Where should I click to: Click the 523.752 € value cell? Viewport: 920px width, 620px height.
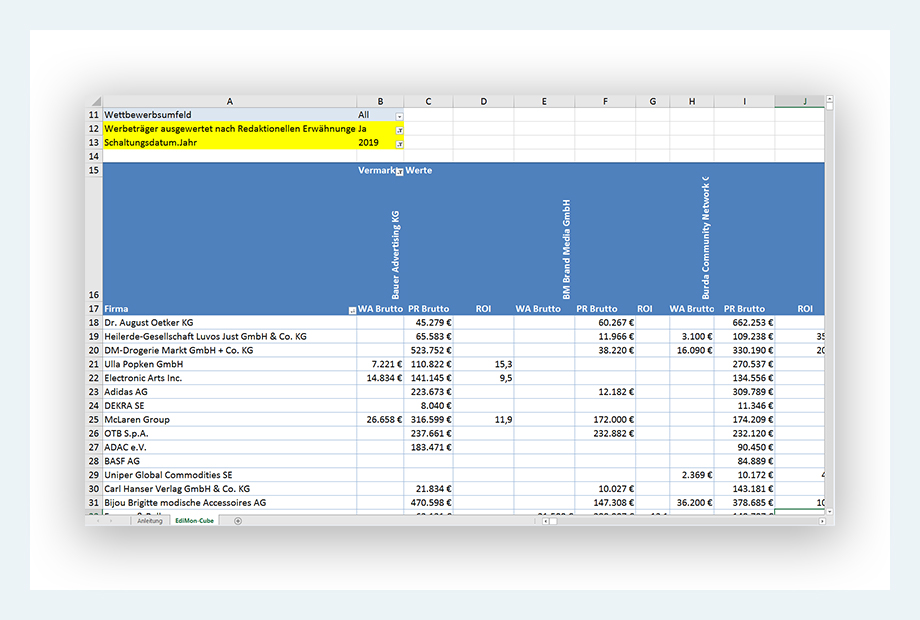tap(428, 350)
